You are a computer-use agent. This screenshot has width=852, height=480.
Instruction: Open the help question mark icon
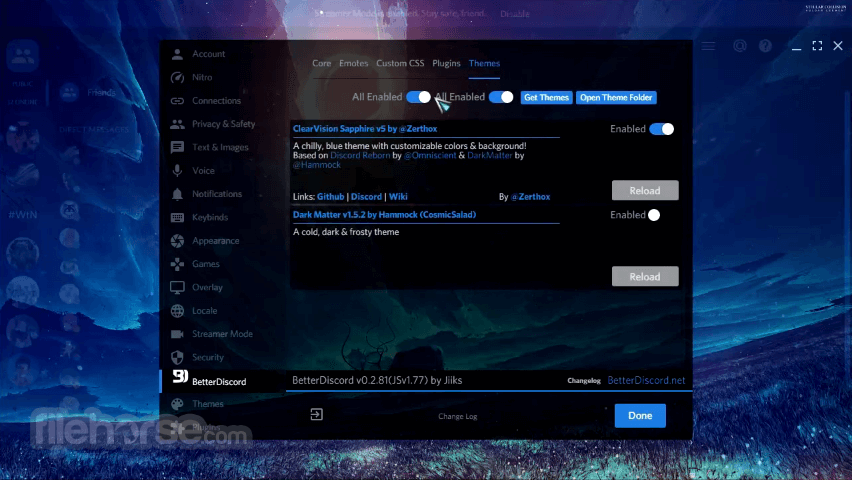pyautogui.click(x=765, y=46)
